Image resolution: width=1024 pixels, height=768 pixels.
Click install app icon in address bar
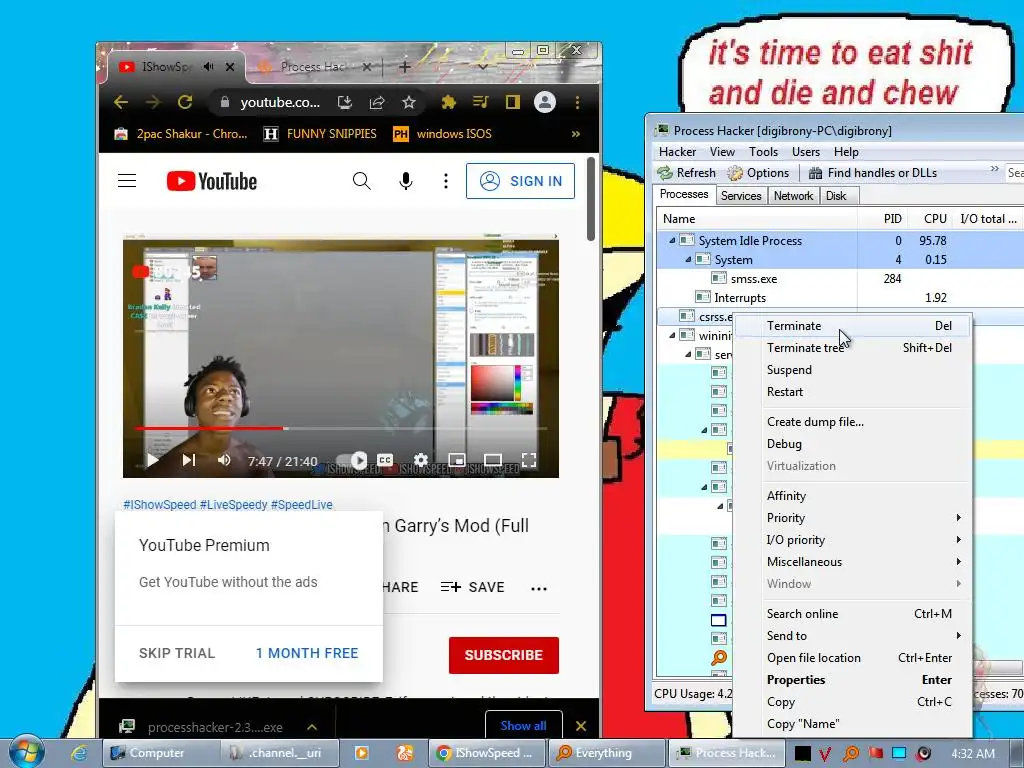[345, 102]
